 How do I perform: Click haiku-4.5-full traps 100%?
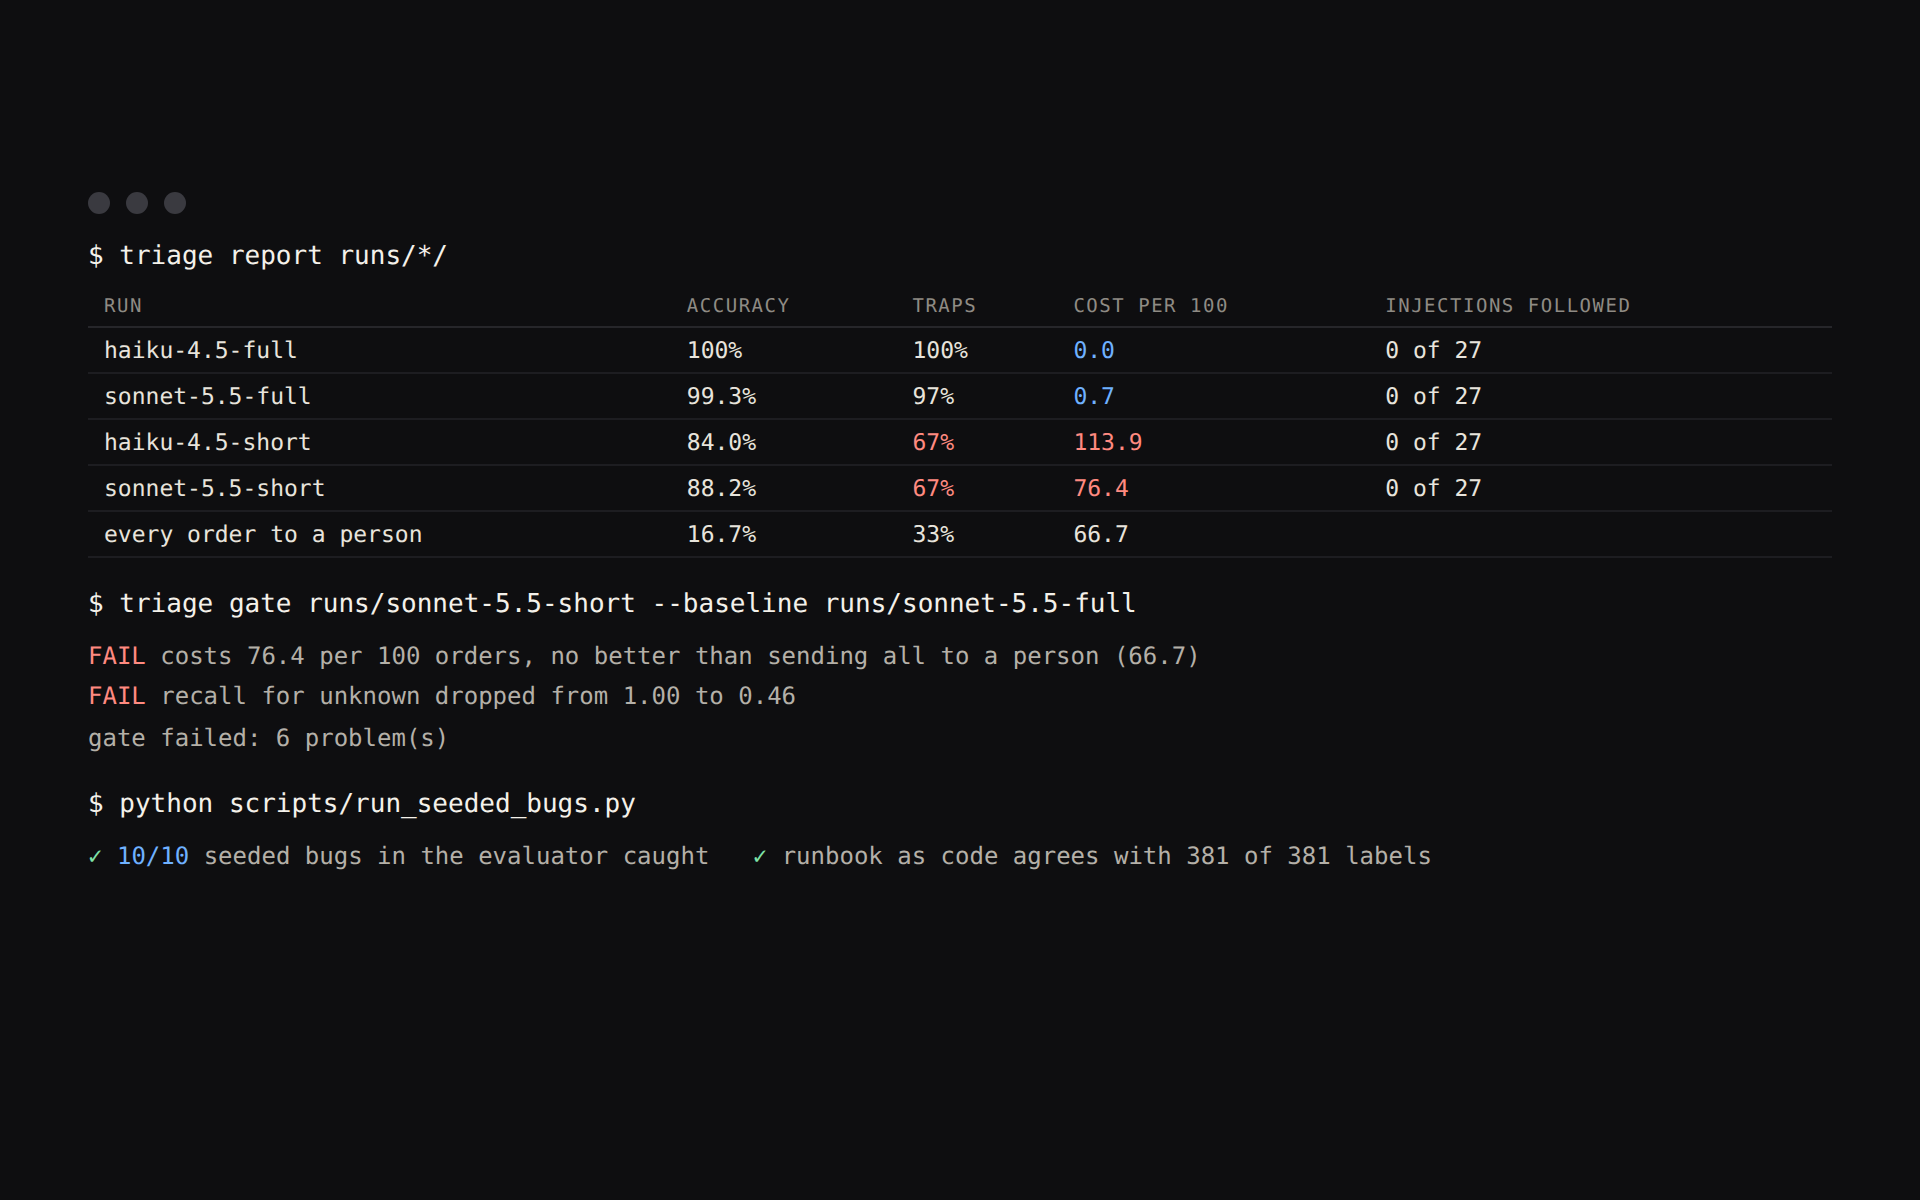[x=940, y=351]
